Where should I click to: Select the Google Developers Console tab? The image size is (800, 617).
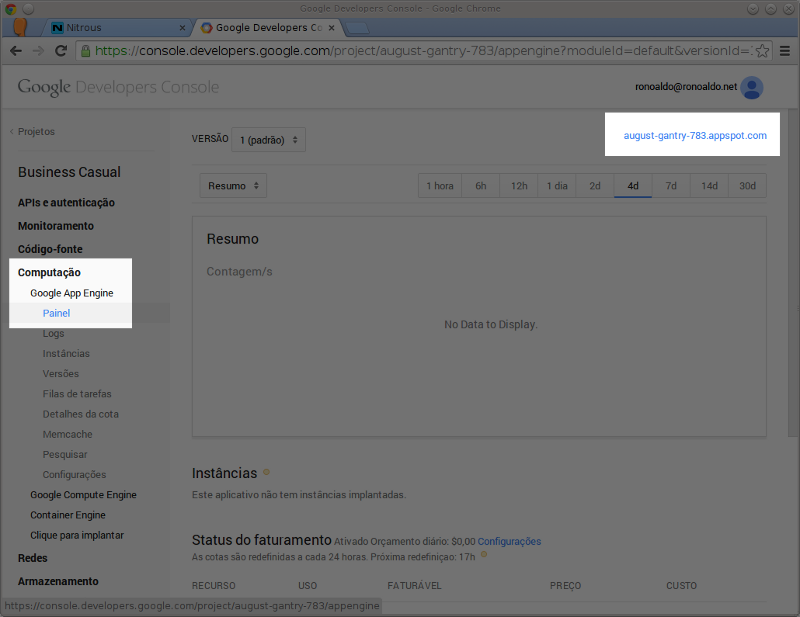tap(268, 28)
